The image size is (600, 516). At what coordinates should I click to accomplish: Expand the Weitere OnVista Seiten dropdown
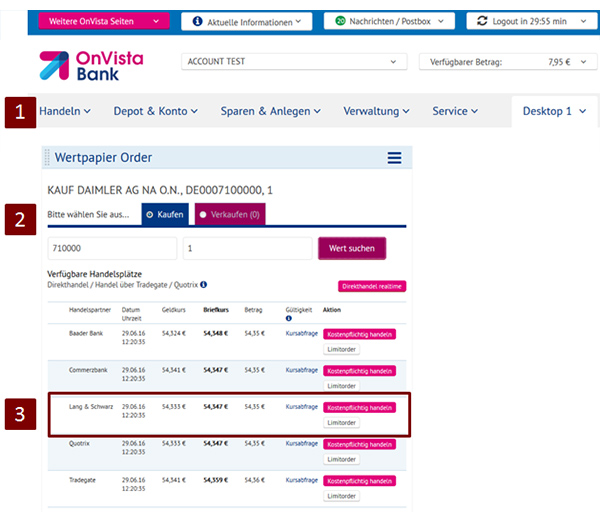pyautogui.click(x=103, y=21)
